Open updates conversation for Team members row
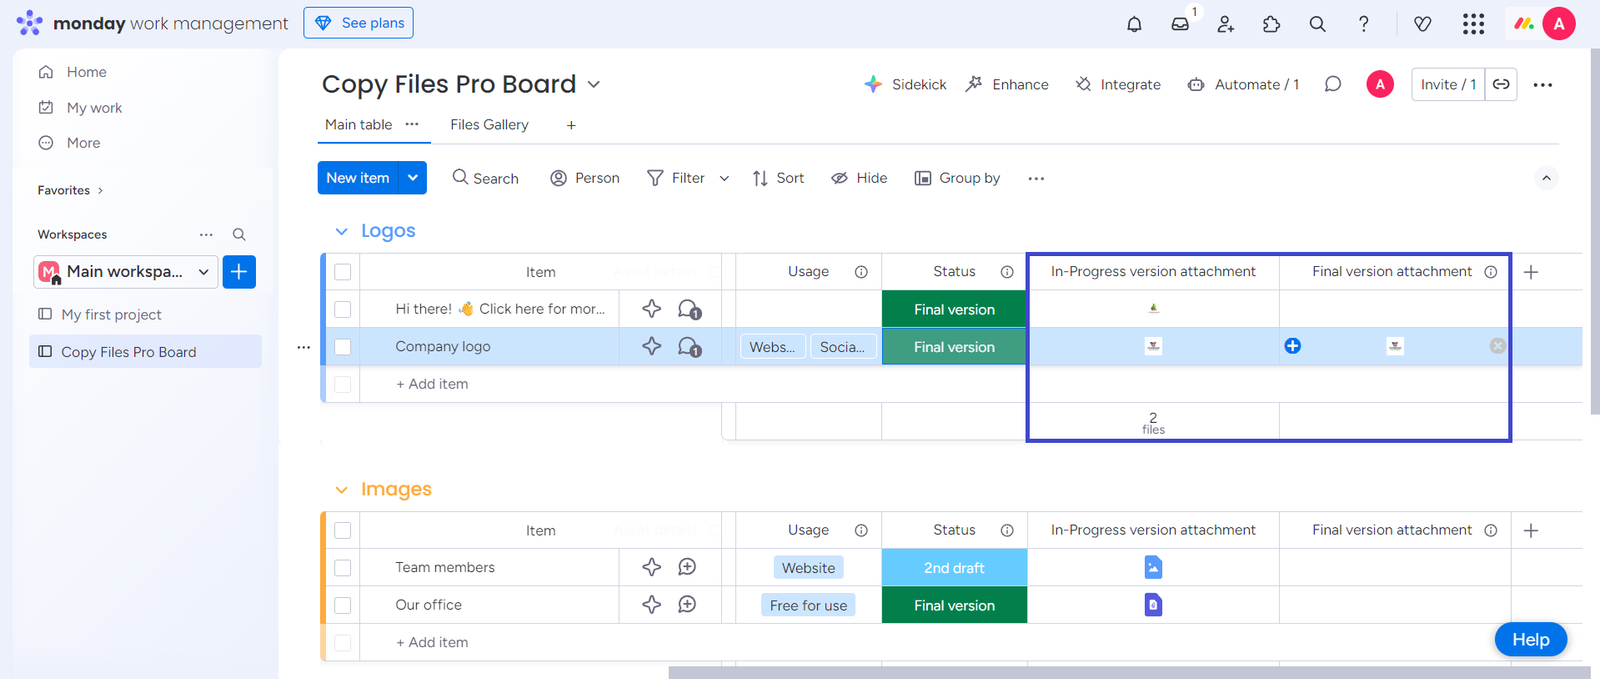This screenshot has height=679, width=1600. [x=687, y=567]
